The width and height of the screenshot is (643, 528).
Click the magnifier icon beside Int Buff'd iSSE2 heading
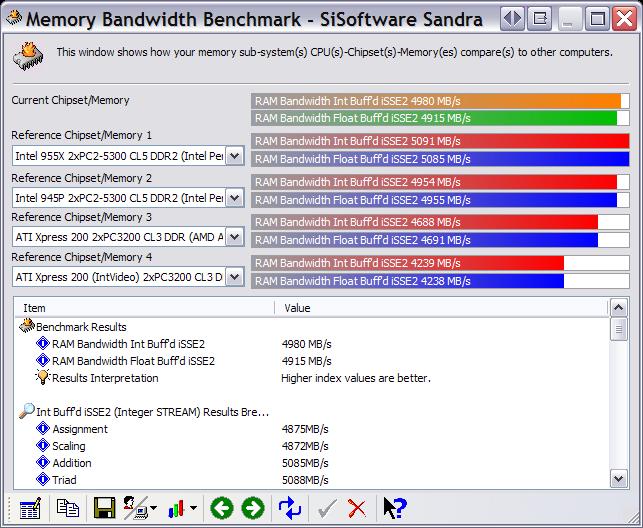[x=27, y=411]
